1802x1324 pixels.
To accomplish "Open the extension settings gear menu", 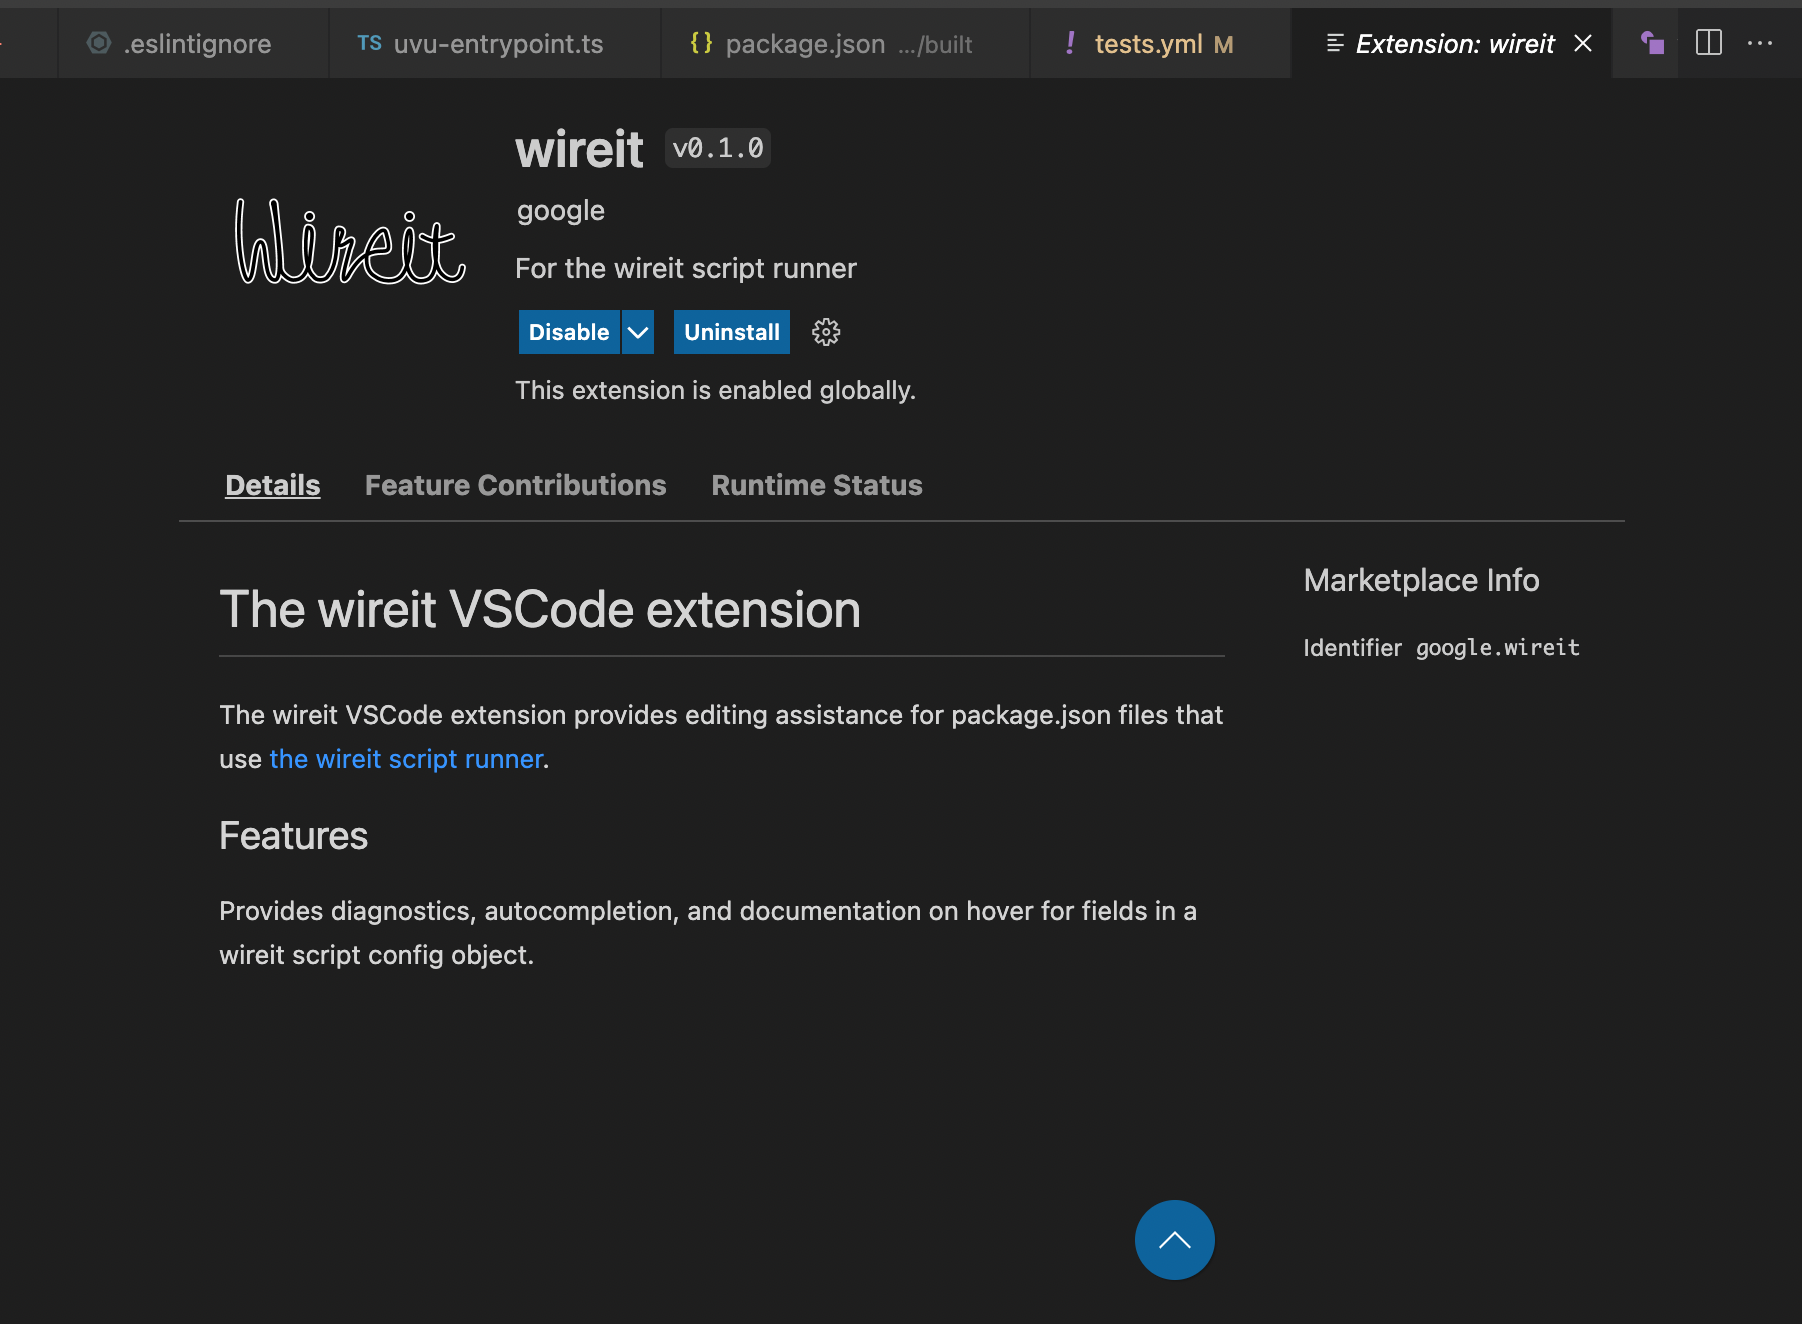I will (826, 332).
